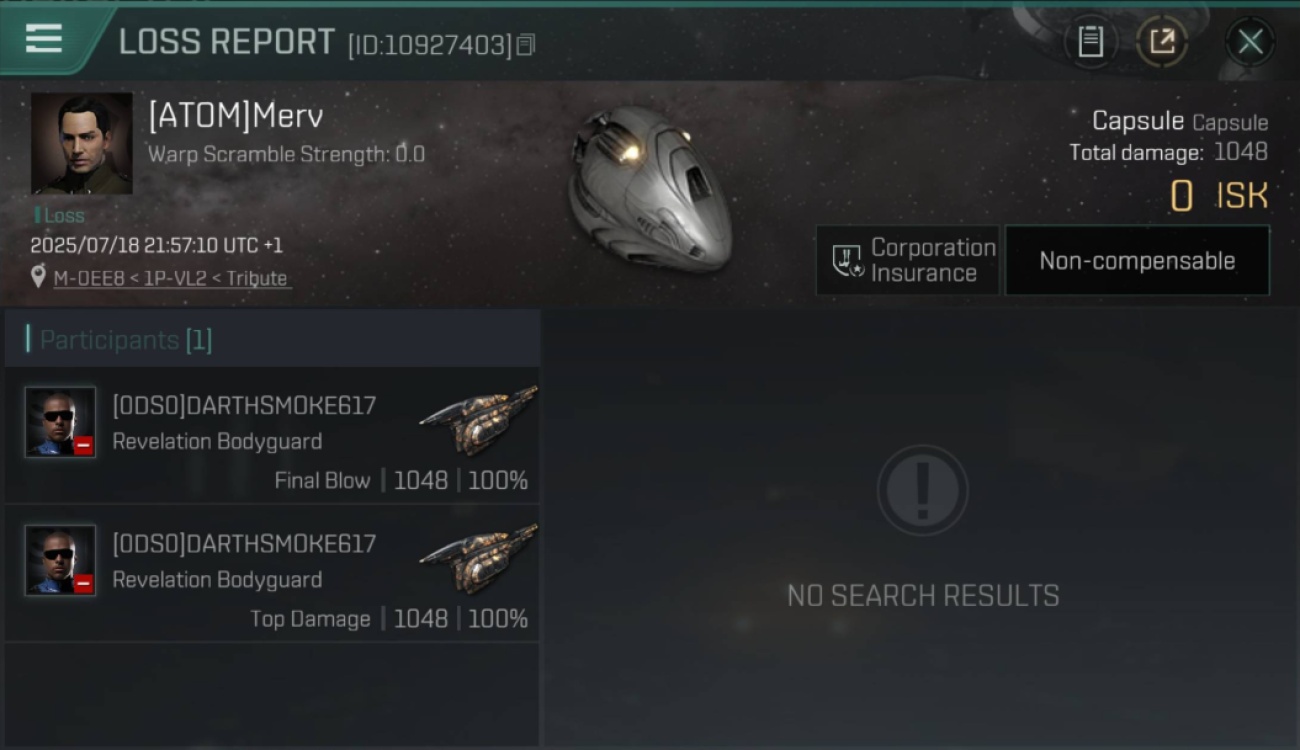View the Final Blow Revelation Bodyguard ship

[x=478, y=420]
